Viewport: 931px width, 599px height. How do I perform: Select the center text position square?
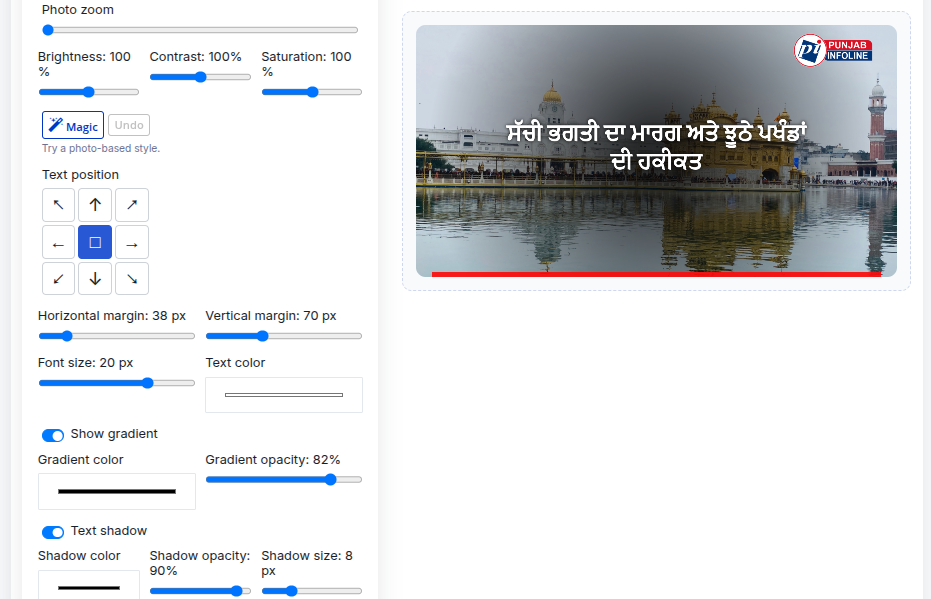(95, 242)
